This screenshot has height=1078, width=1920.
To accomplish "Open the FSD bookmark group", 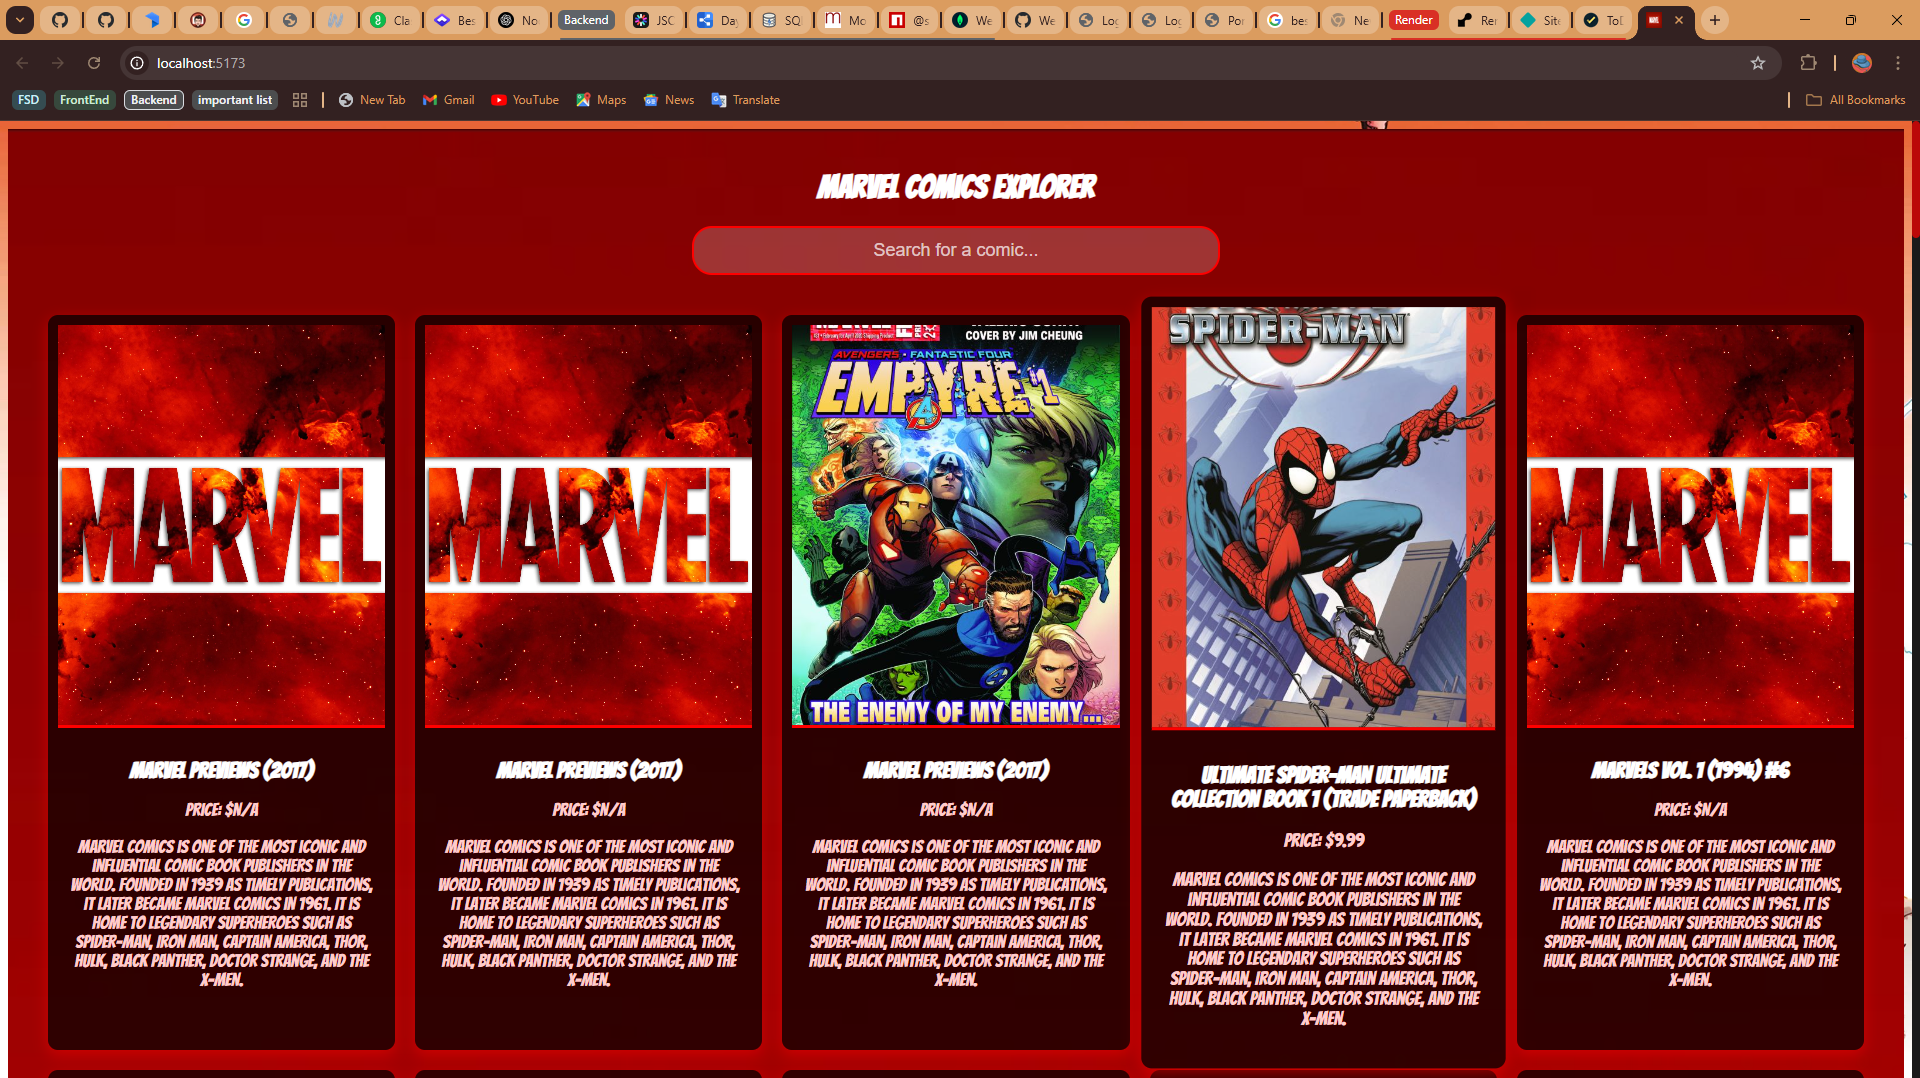I will (x=29, y=100).
